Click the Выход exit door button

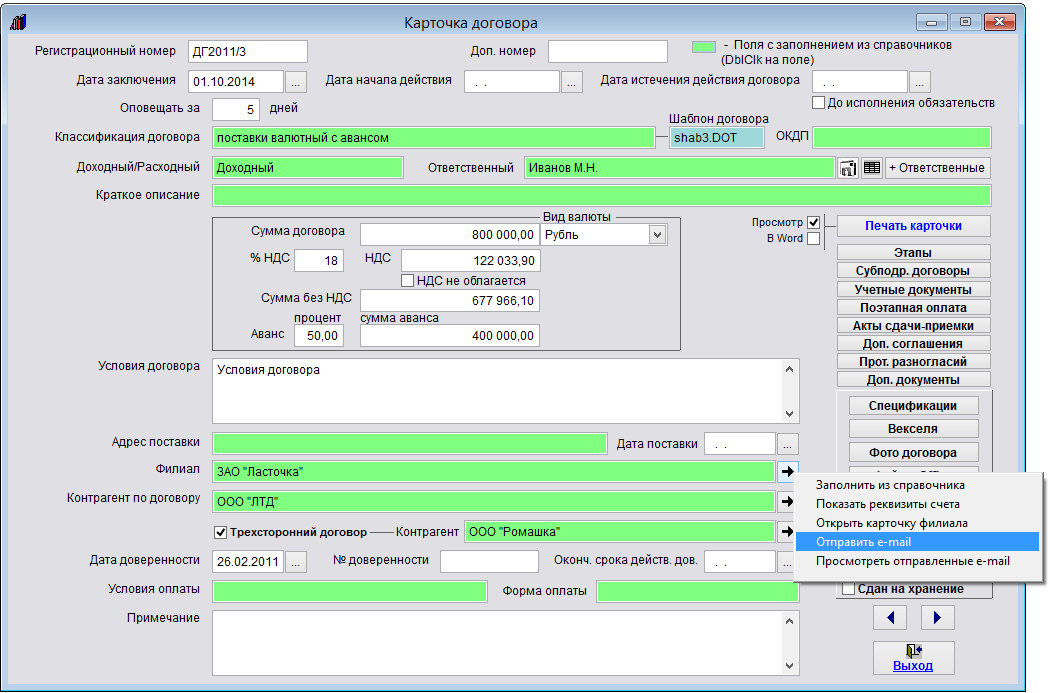point(912,657)
